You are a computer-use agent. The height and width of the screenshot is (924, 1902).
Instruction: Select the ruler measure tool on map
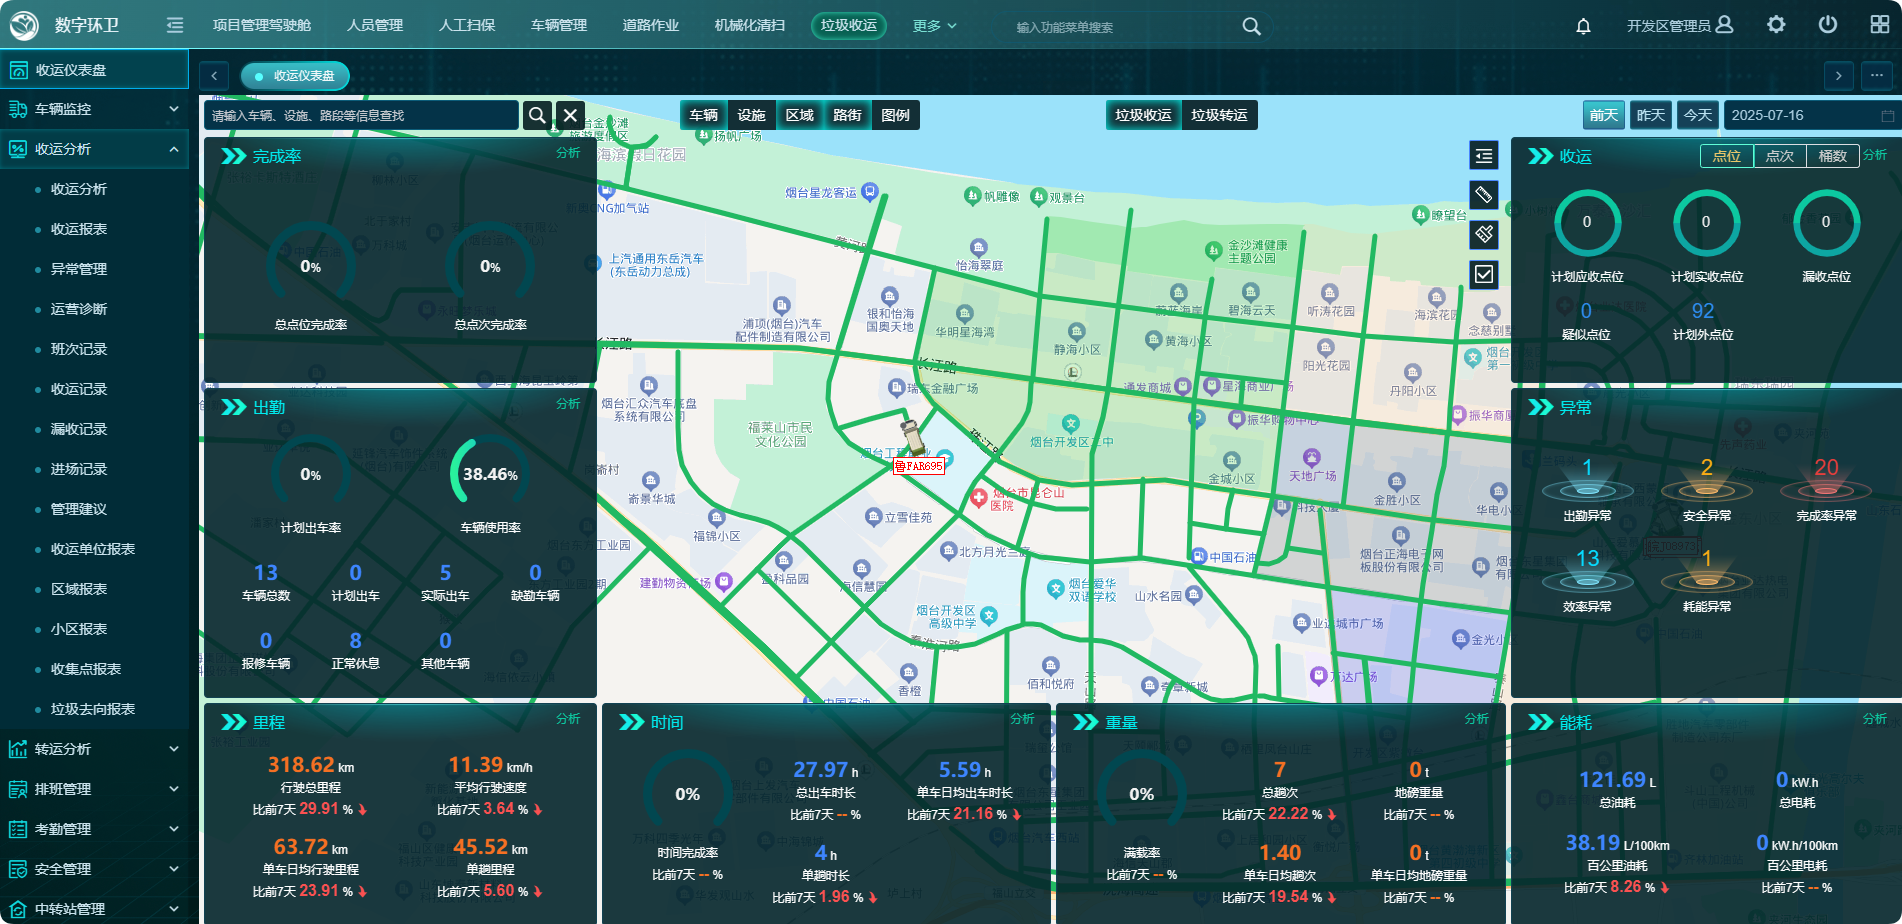click(1484, 195)
